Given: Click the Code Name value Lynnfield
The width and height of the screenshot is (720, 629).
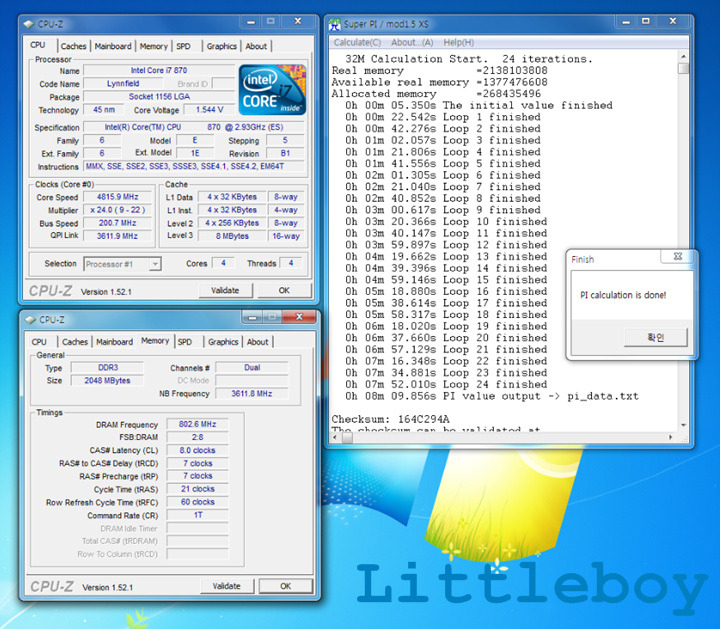Looking at the screenshot, I should pos(123,84).
